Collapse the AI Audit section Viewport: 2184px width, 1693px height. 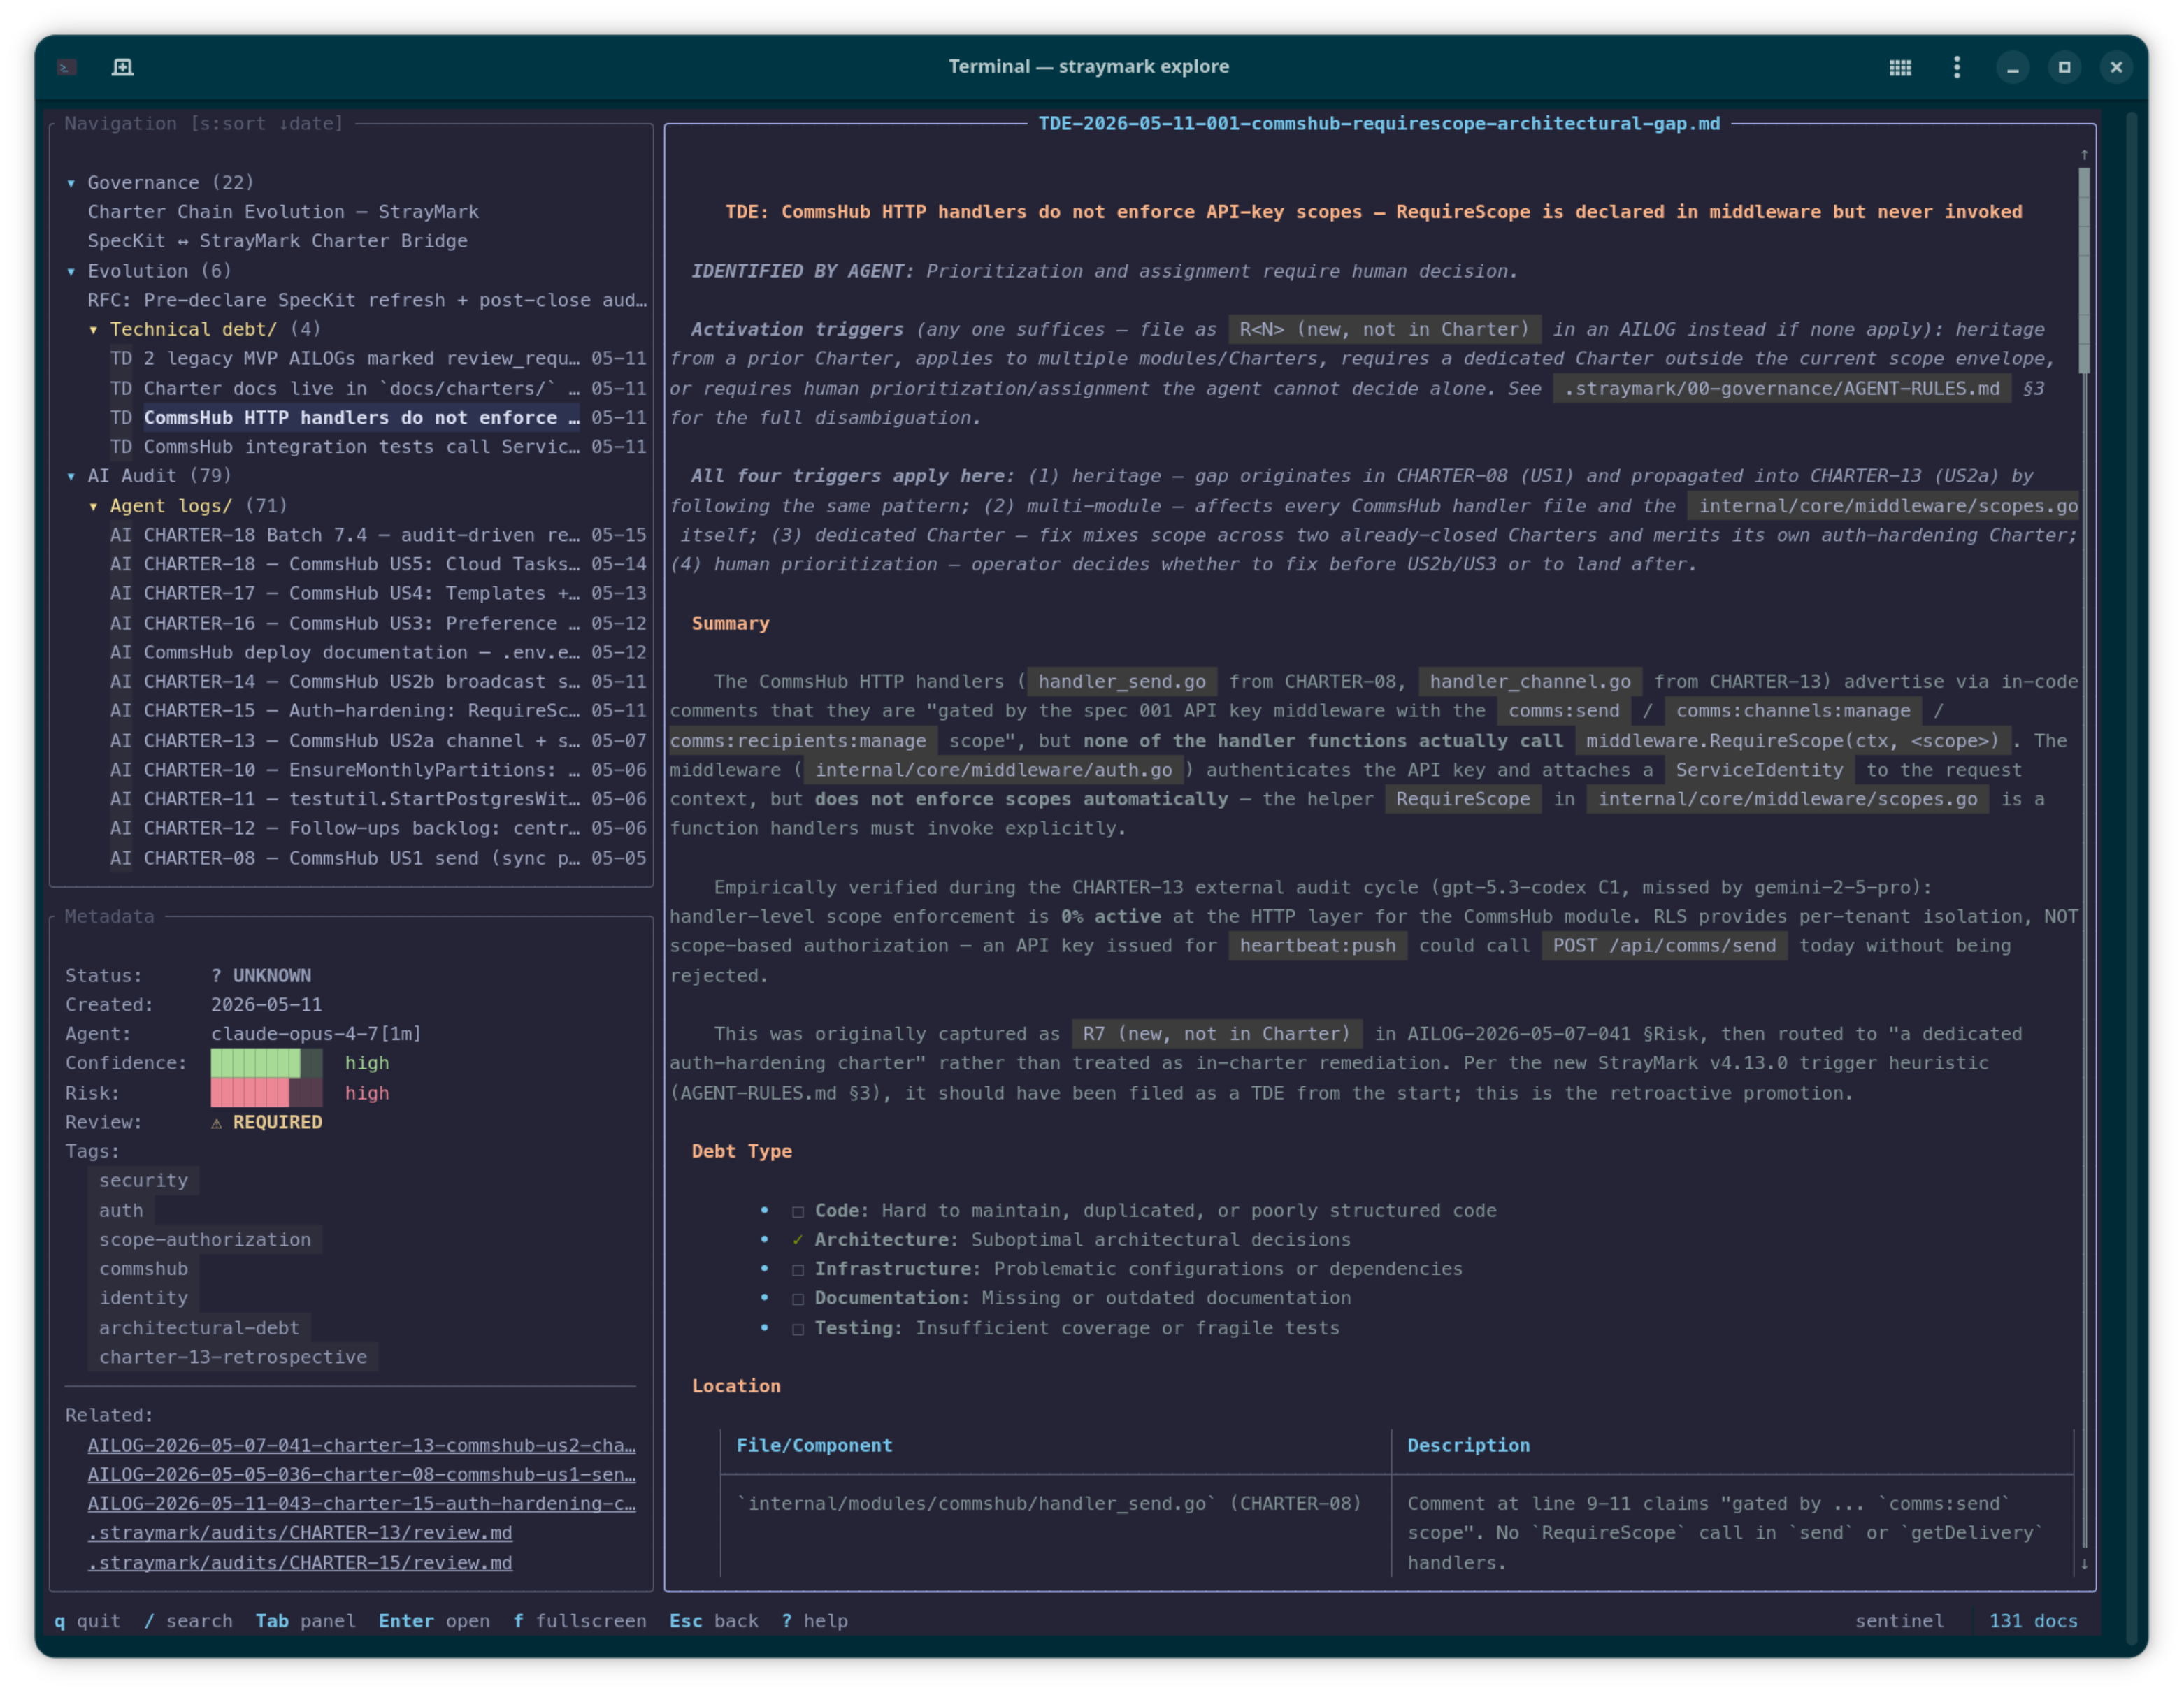71,476
